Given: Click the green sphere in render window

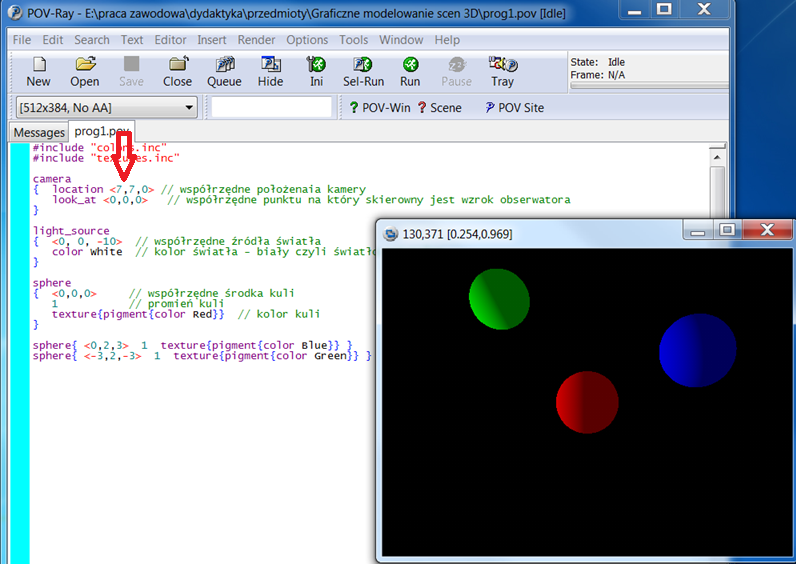Looking at the screenshot, I should 499,299.
